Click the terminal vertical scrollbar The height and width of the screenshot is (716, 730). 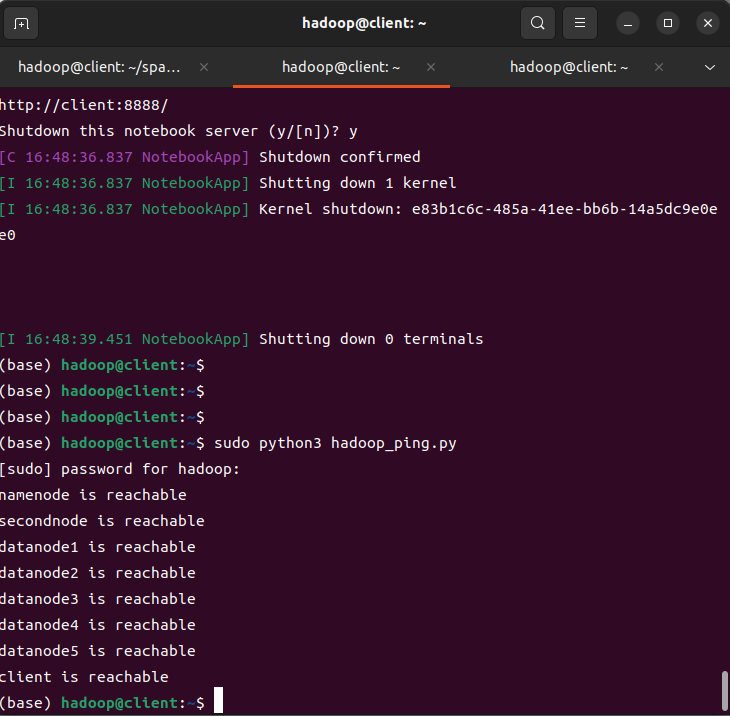point(724,691)
